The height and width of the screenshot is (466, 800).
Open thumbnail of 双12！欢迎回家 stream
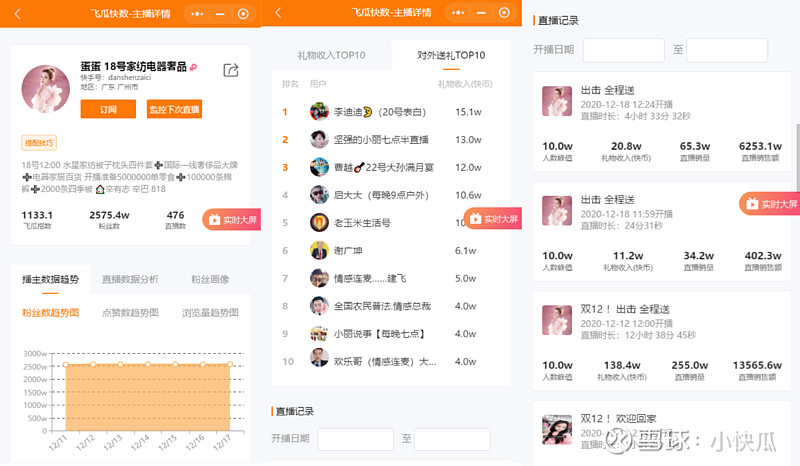point(557,430)
